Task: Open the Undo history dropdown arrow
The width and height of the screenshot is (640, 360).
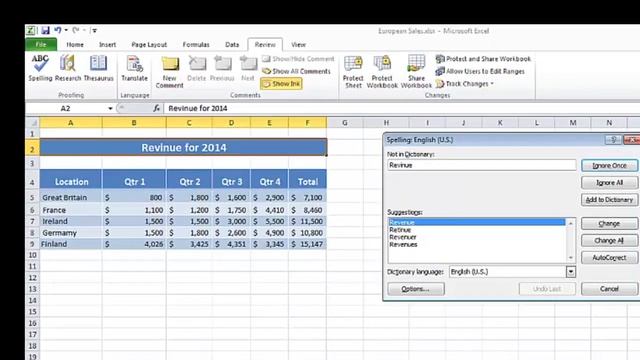Action: click(x=66, y=30)
